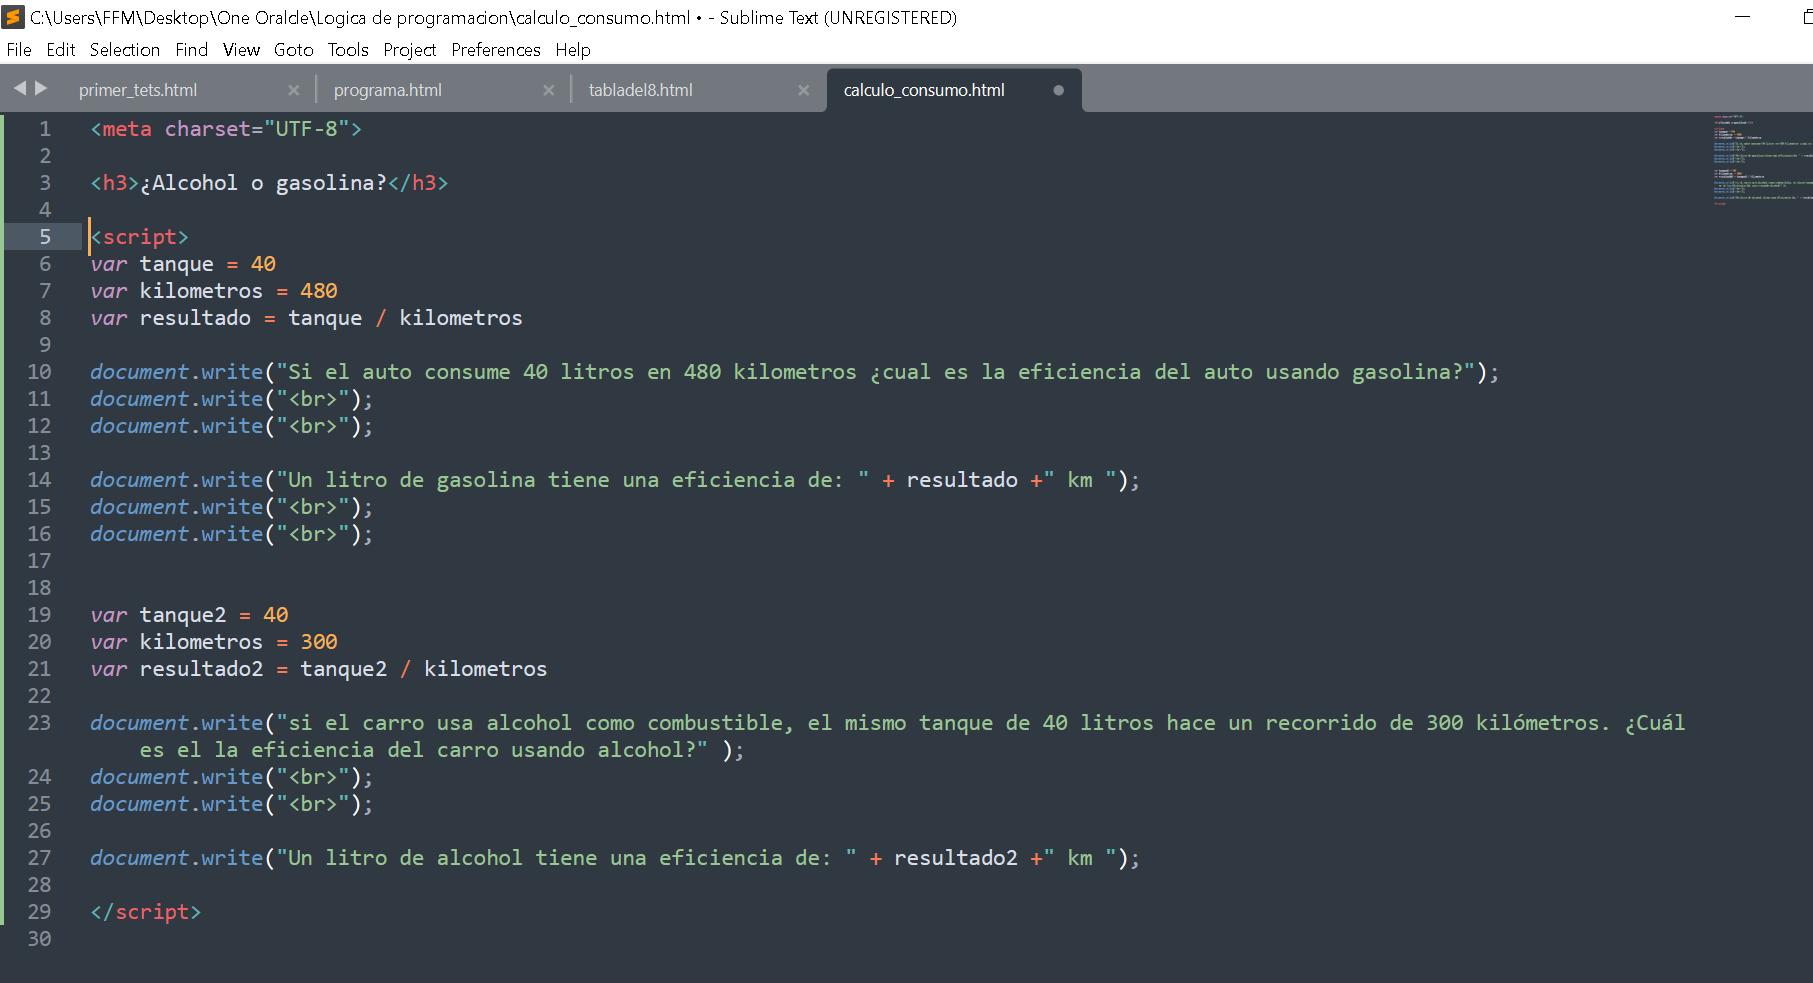This screenshot has height=983, width=1813.
Task: Click line number 5 in the gutter
Action: 45,237
